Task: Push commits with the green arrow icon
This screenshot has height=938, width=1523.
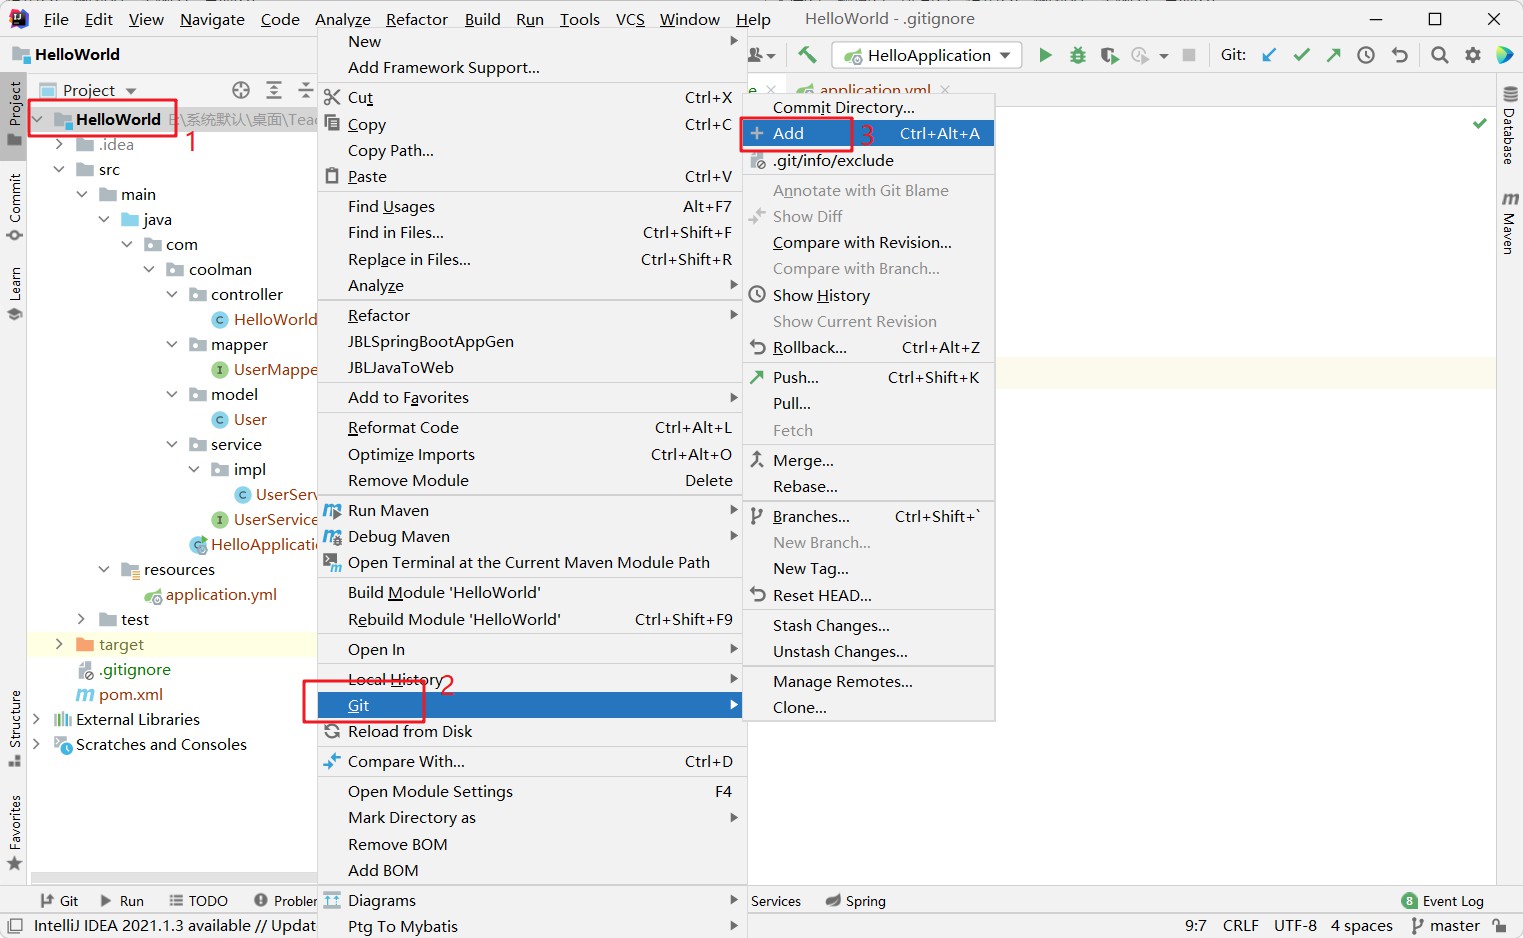Action: tap(1333, 55)
